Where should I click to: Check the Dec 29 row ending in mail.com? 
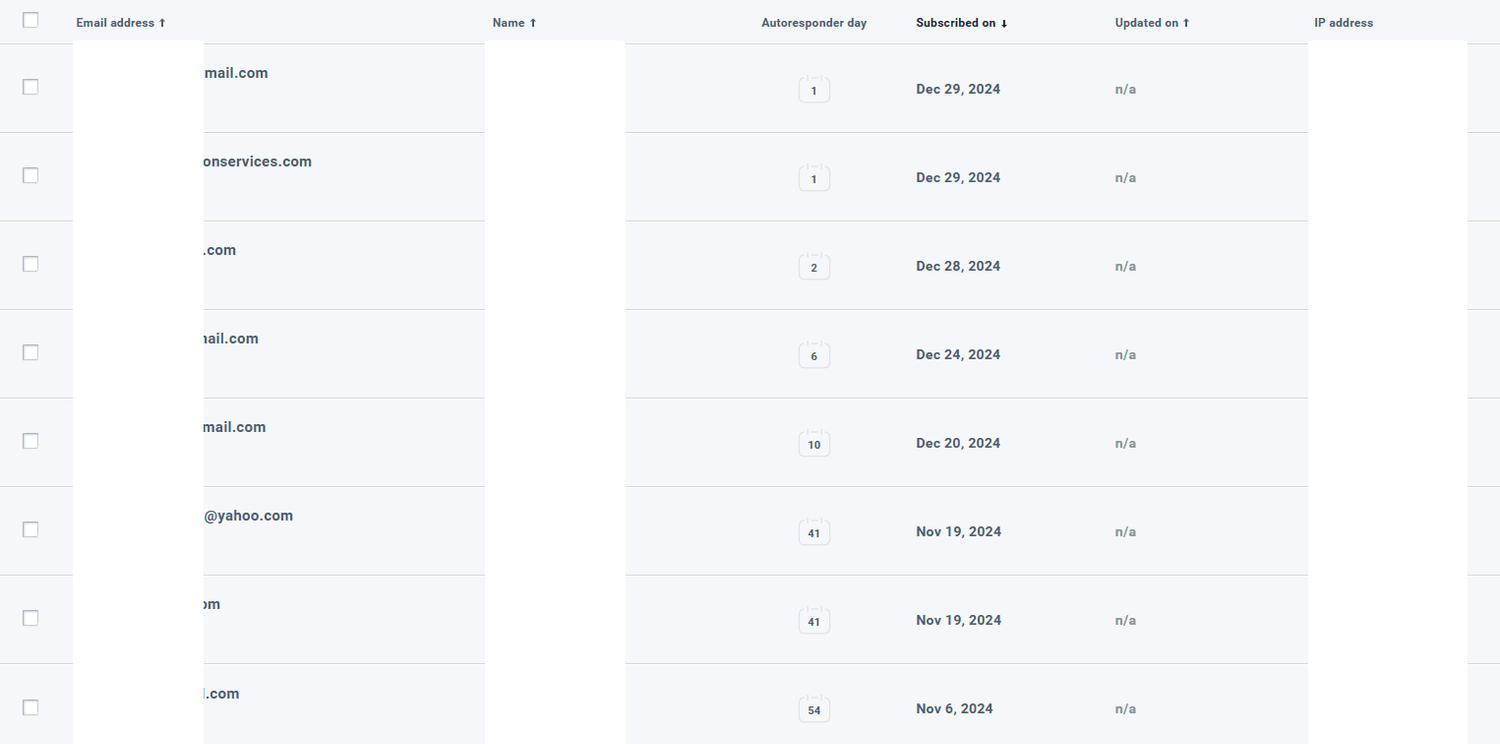click(x=30, y=87)
